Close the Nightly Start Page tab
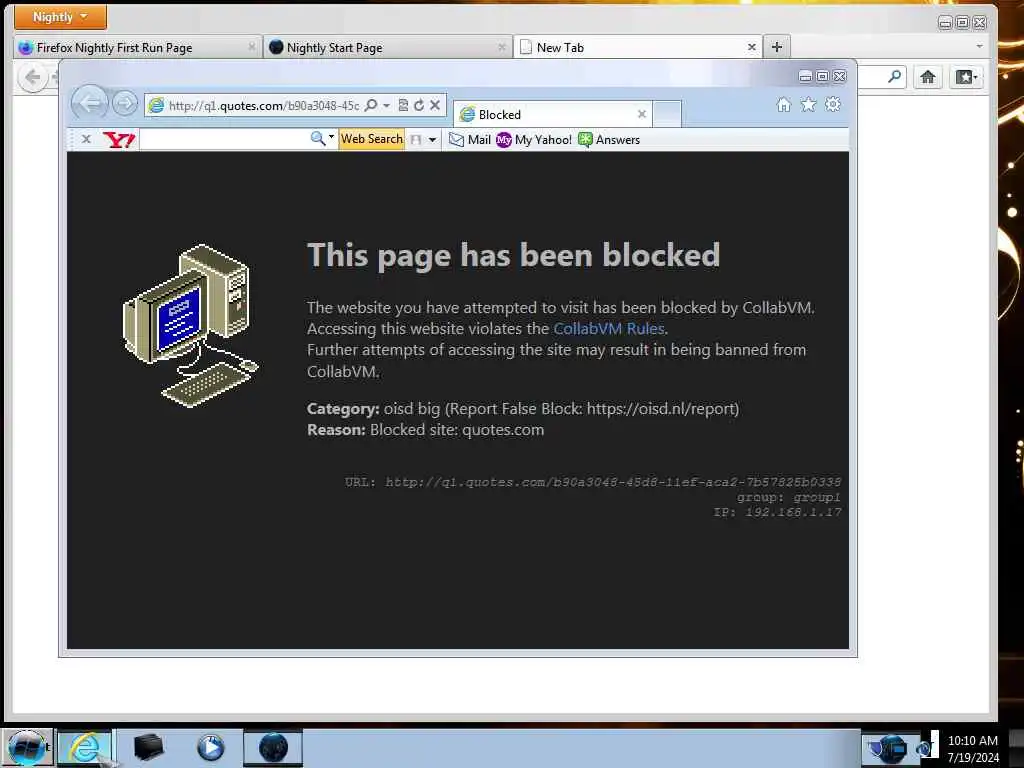This screenshot has width=1024, height=768. tap(502, 47)
